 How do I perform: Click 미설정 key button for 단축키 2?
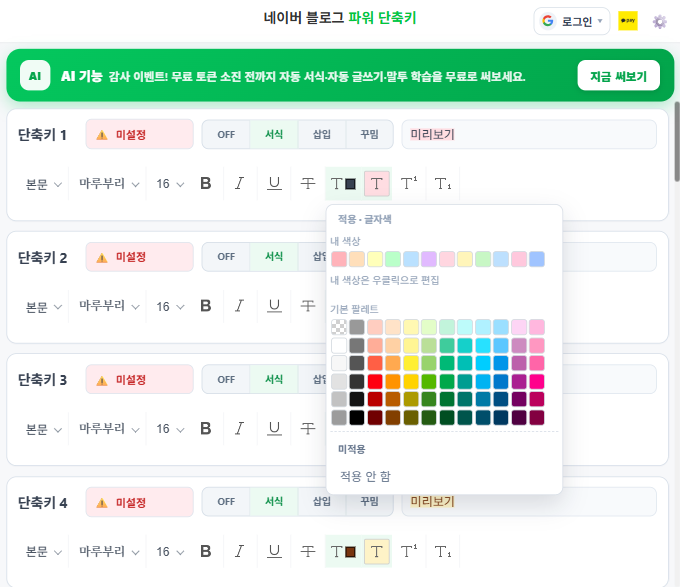click(x=139, y=257)
